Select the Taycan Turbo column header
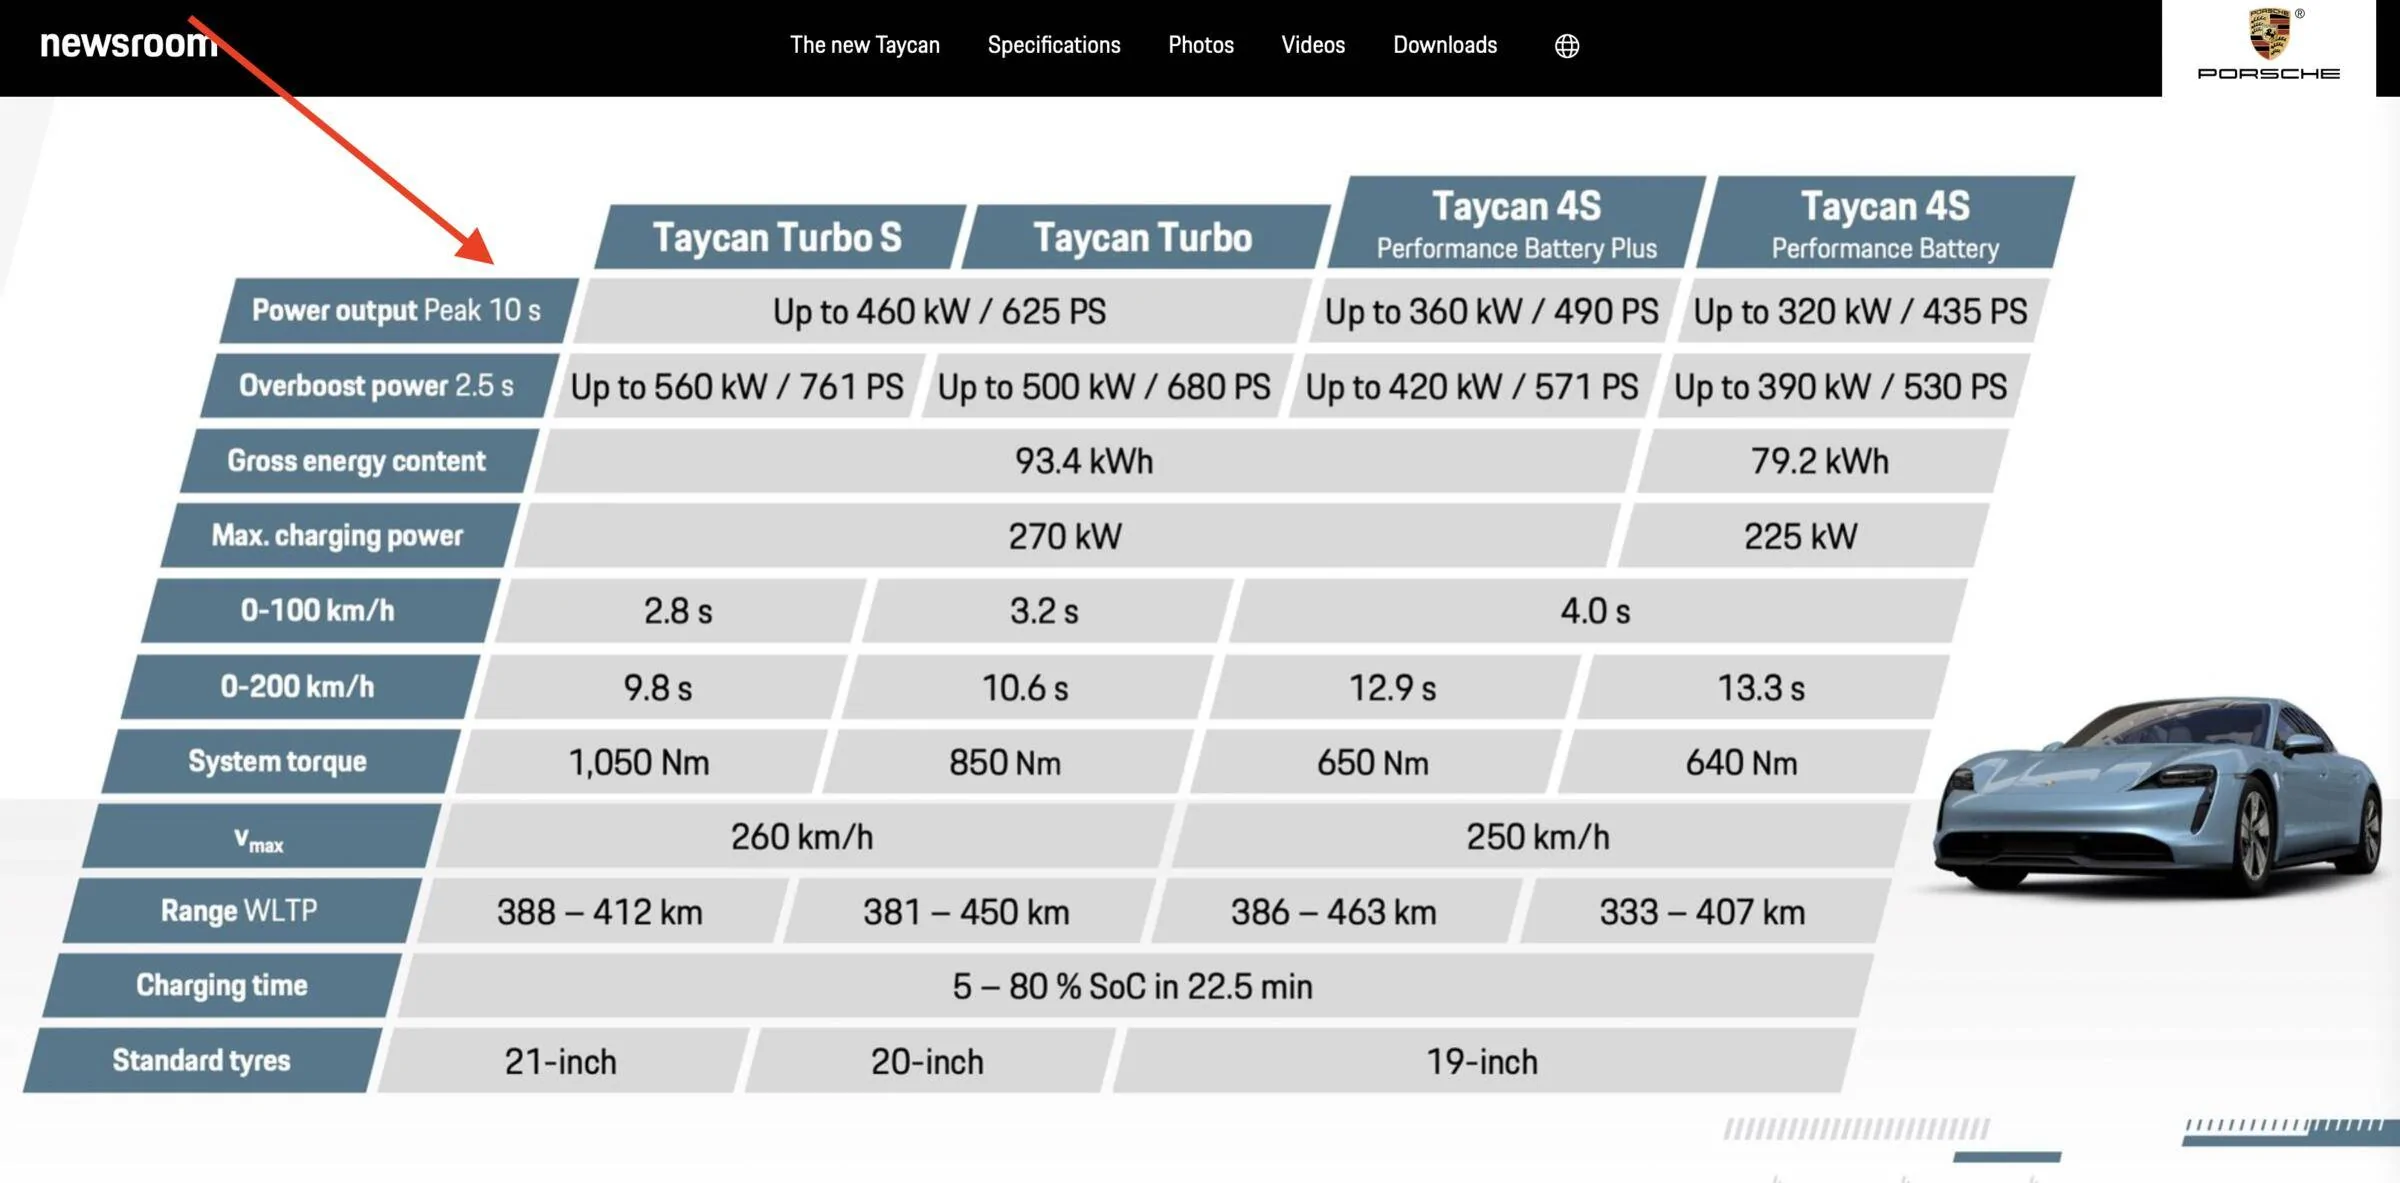 (1146, 237)
